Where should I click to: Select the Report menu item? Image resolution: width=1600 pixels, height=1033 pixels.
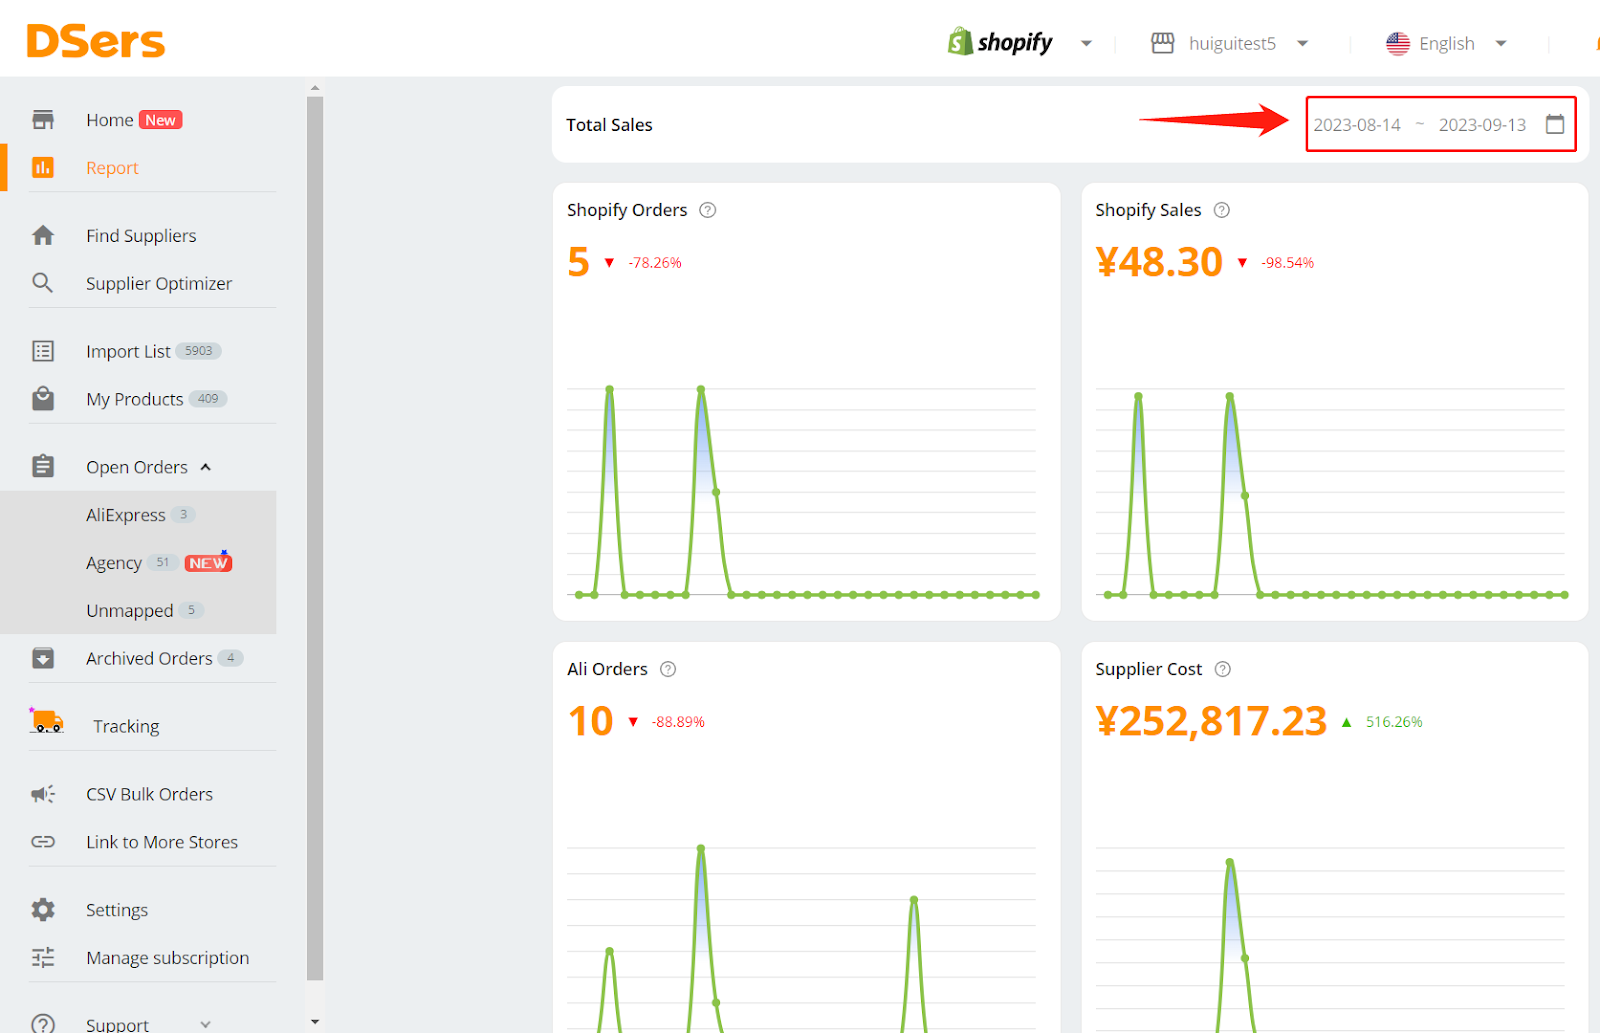112,168
